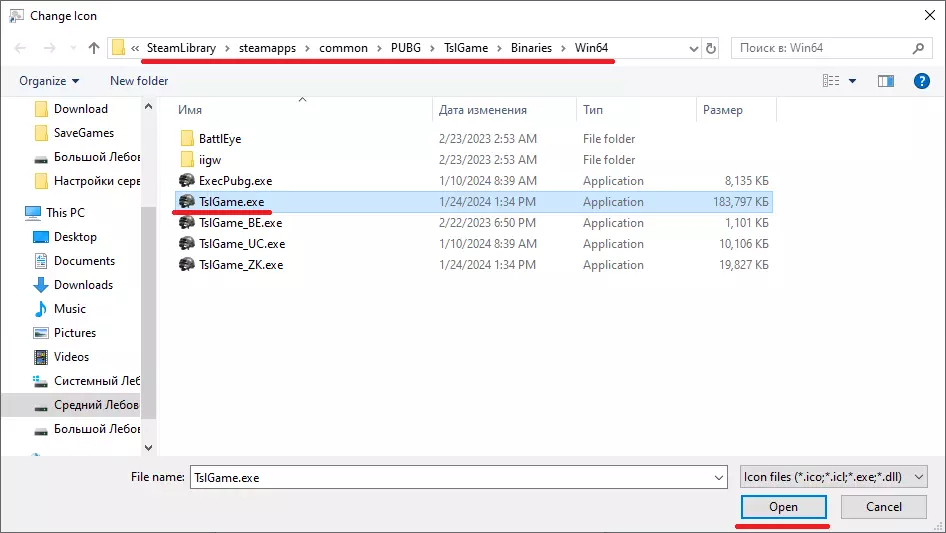Open Help with the question mark icon

point(921,81)
